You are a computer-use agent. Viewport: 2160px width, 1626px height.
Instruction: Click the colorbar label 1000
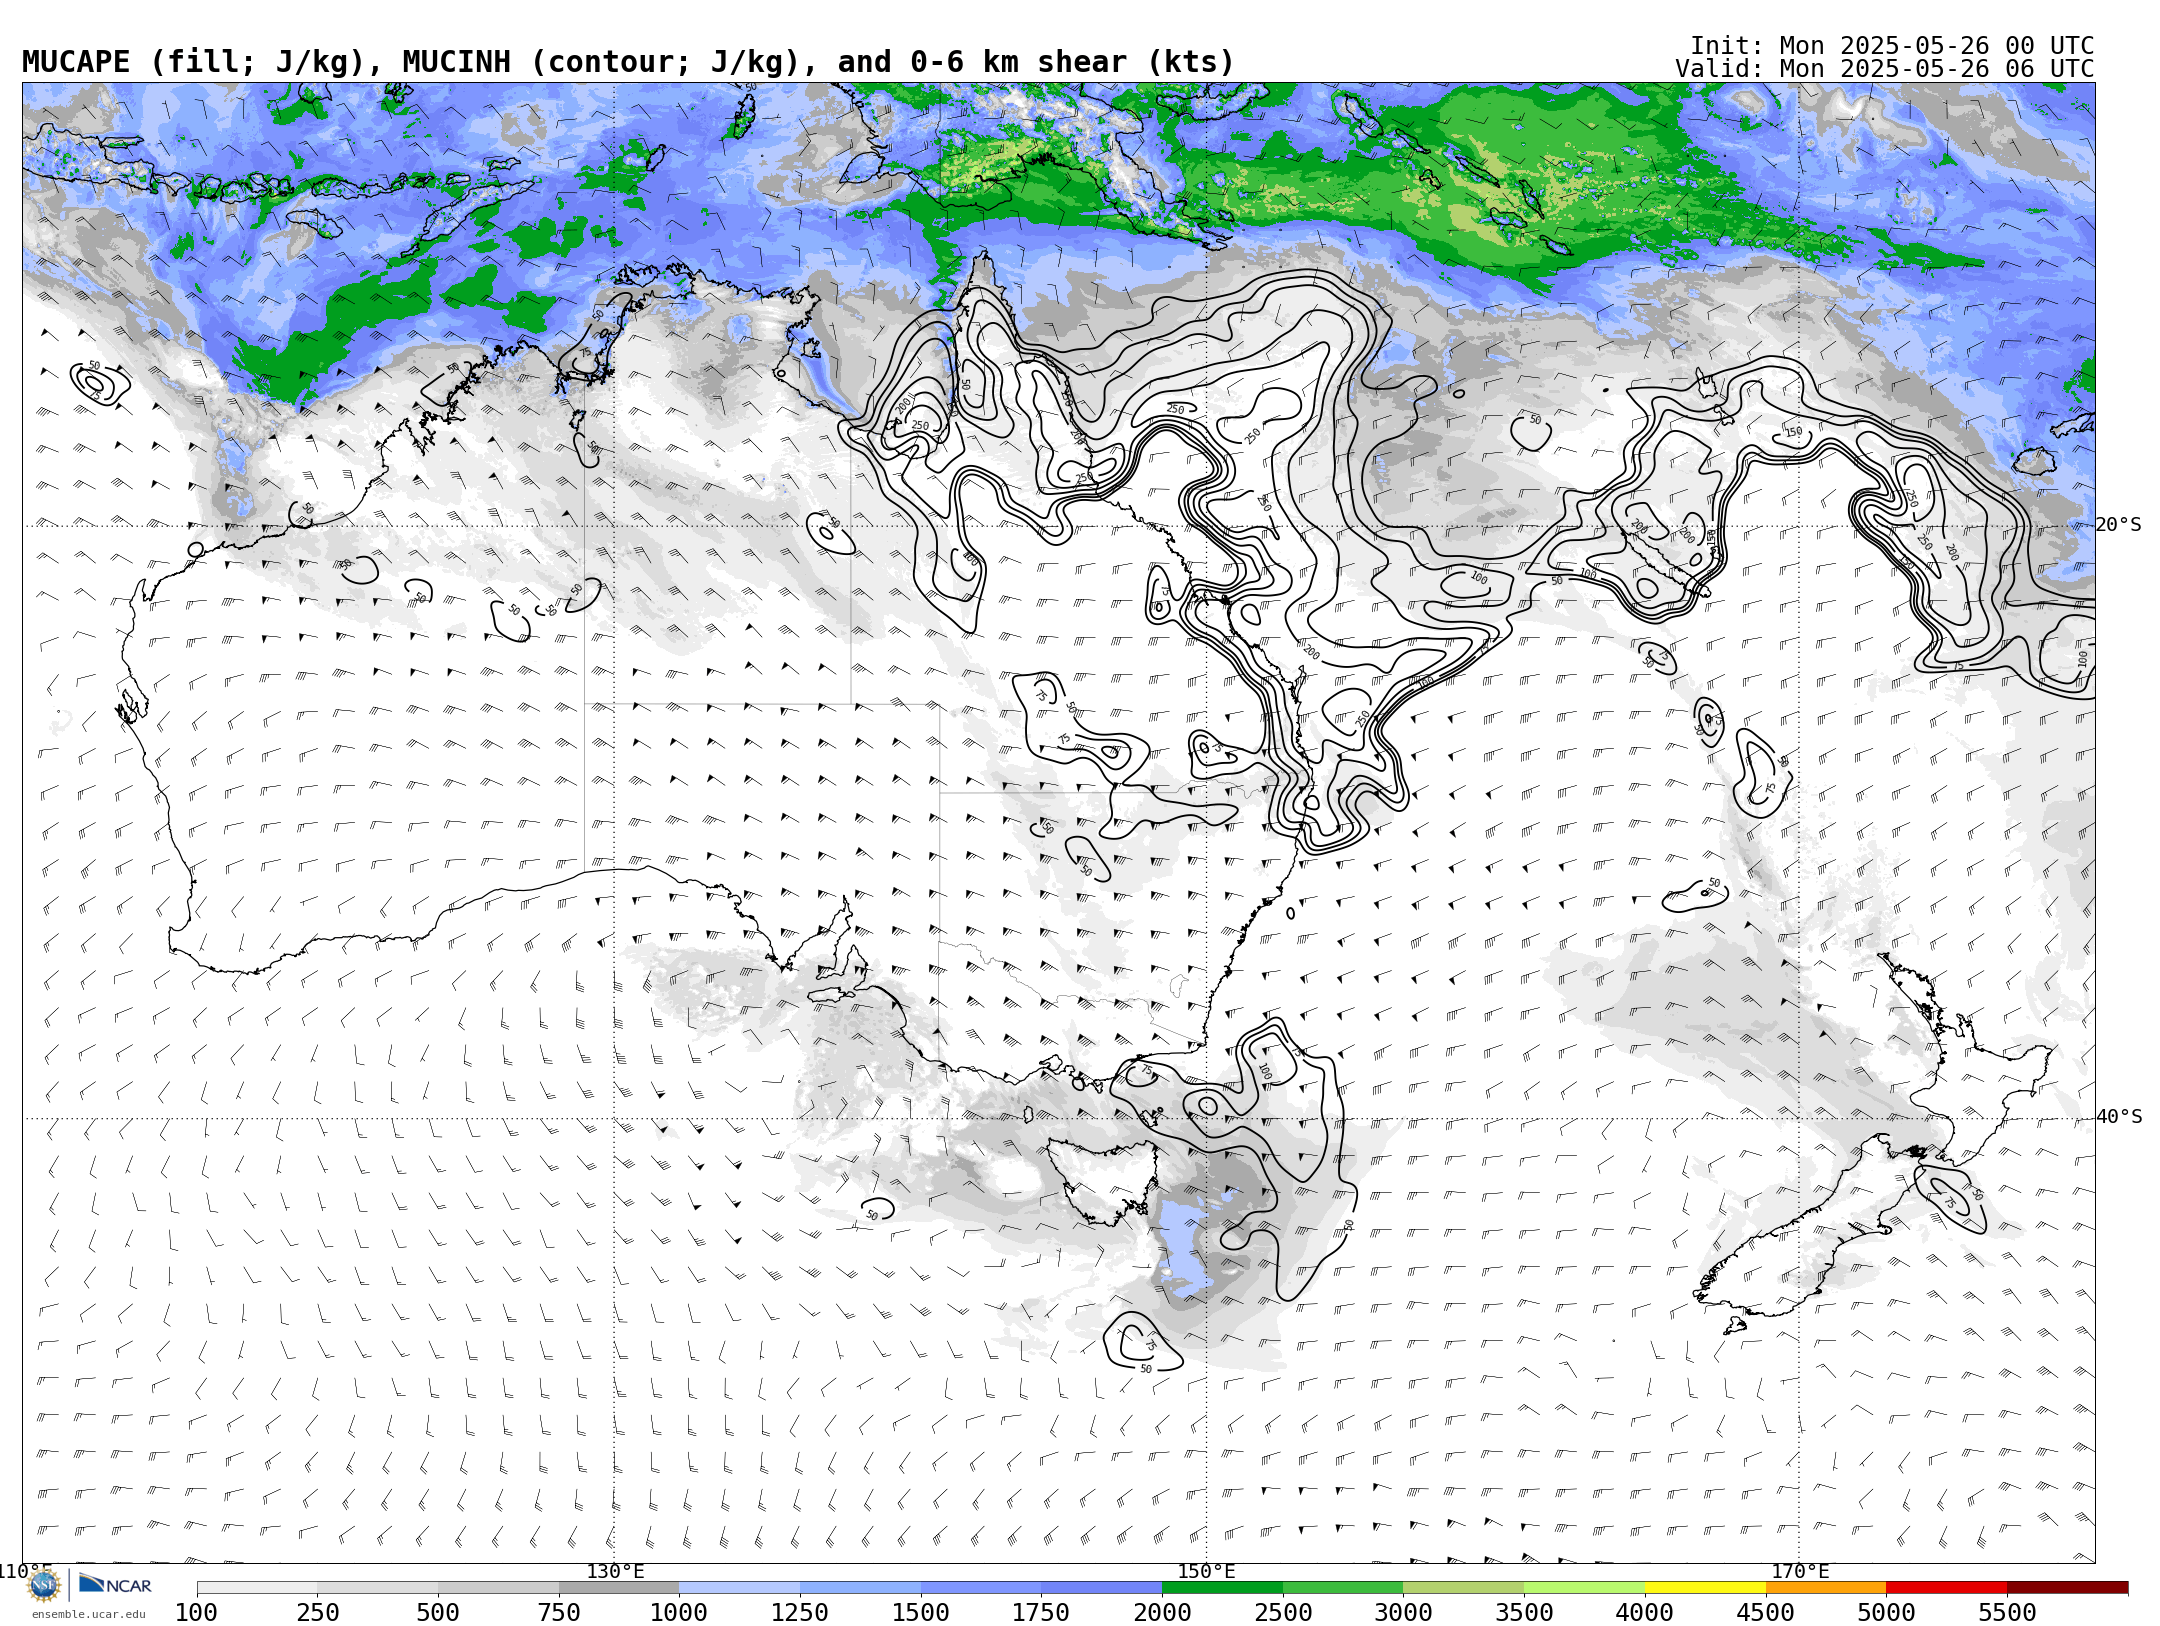tap(679, 1612)
